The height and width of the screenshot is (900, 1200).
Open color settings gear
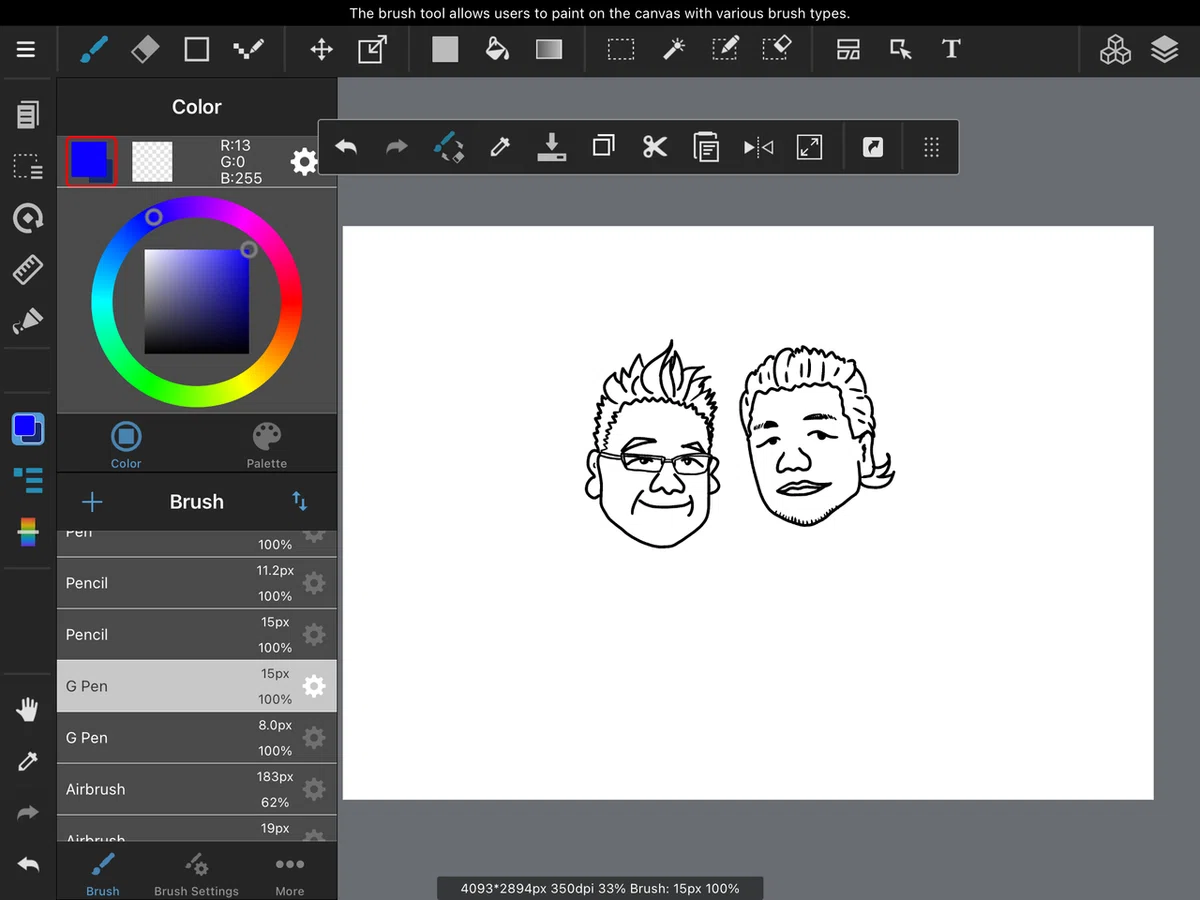[x=304, y=161]
